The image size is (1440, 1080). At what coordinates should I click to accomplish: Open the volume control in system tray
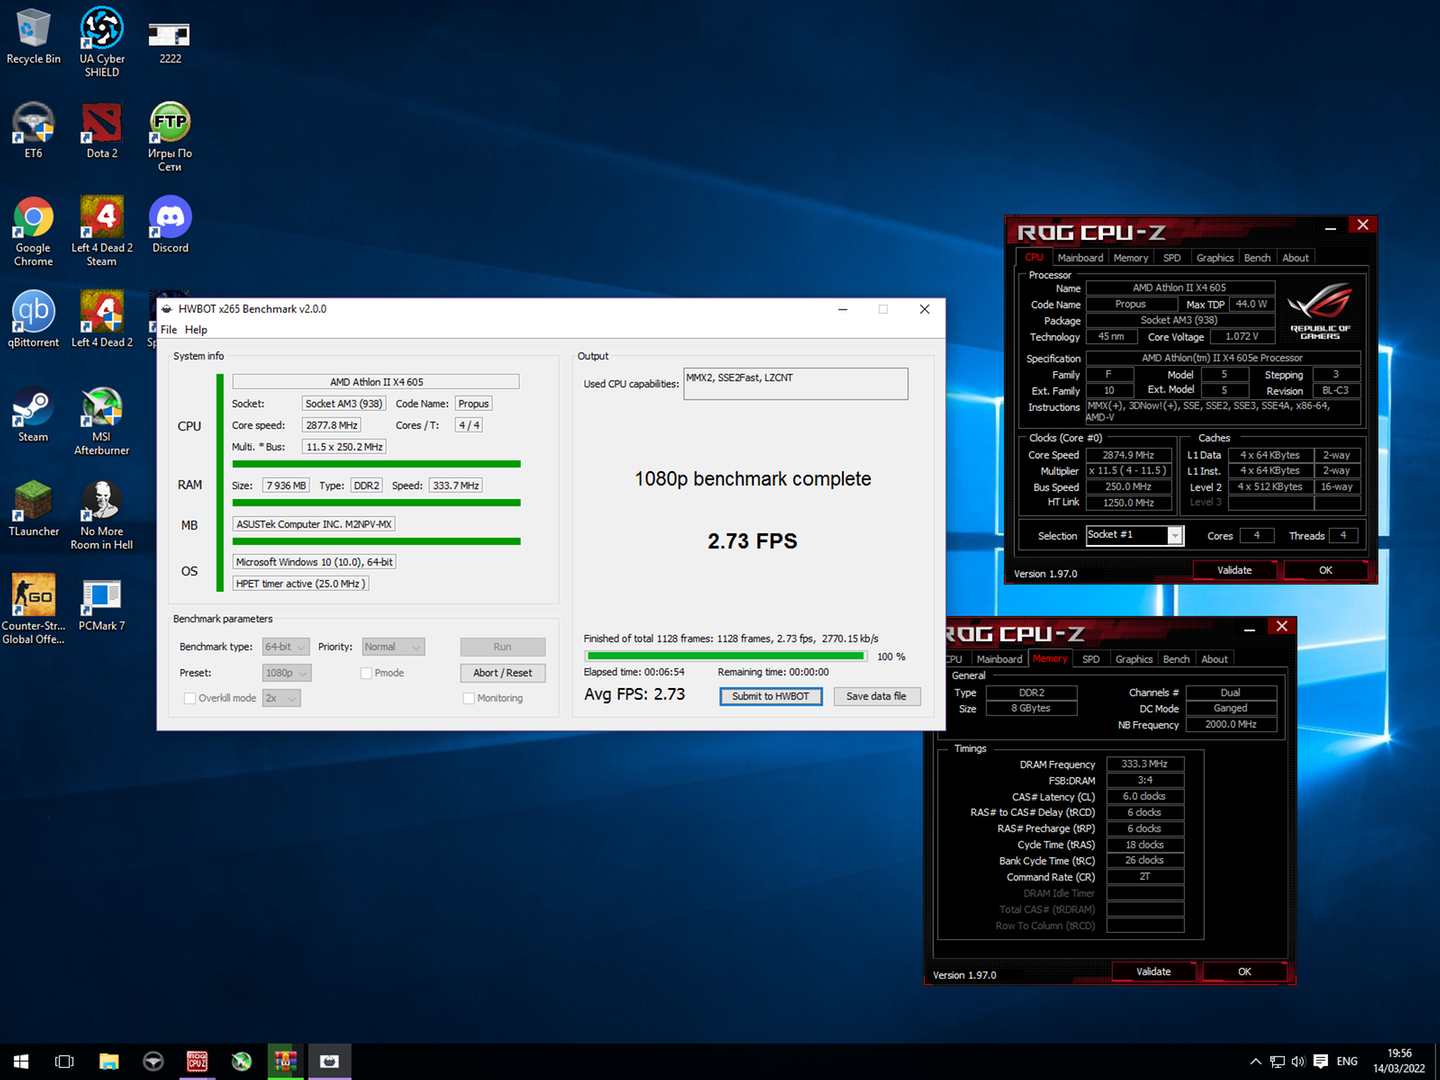click(x=1298, y=1061)
